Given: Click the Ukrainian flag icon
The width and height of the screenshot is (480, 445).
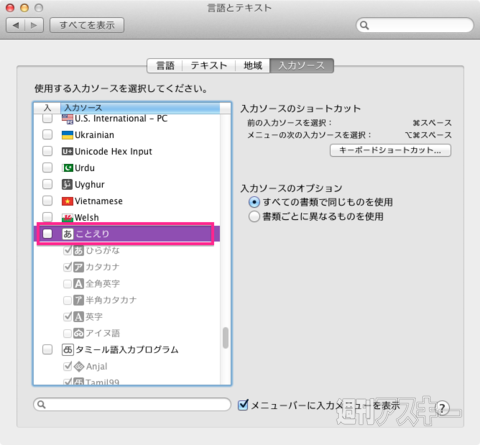Looking at the screenshot, I should [x=67, y=135].
